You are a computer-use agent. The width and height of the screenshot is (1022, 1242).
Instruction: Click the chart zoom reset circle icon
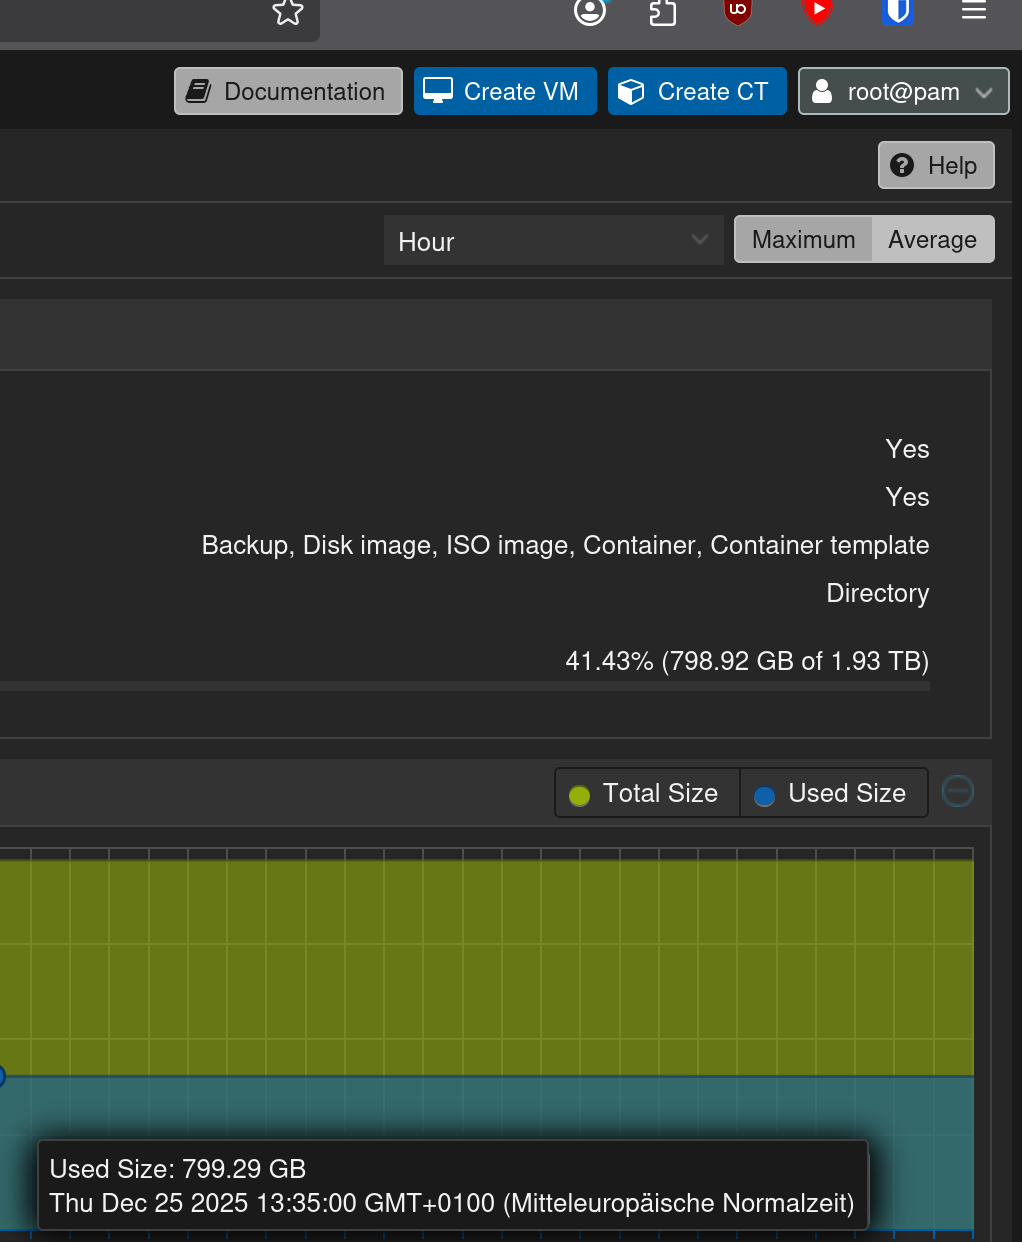[958, 791]
